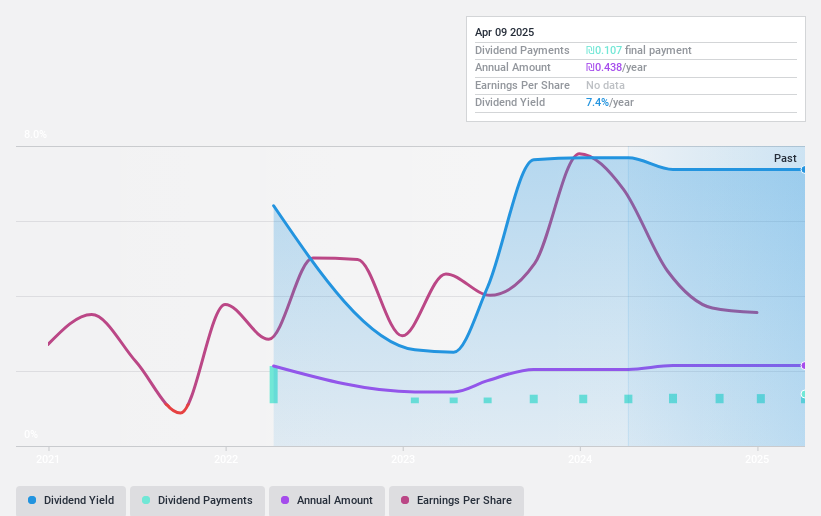821x516 pixels.
Task: Click the Past label on chart
Action: point(785,158)
